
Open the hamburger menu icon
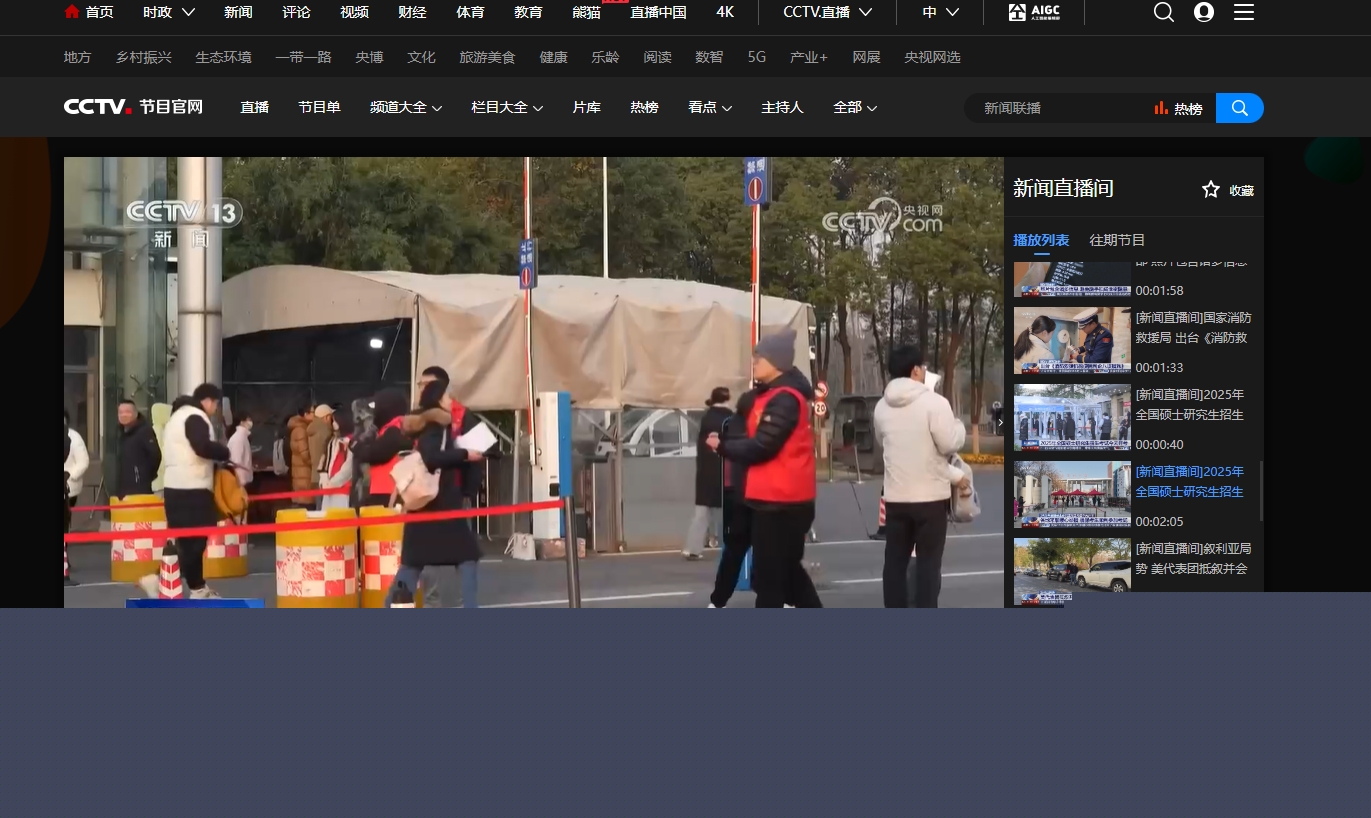1243,12
